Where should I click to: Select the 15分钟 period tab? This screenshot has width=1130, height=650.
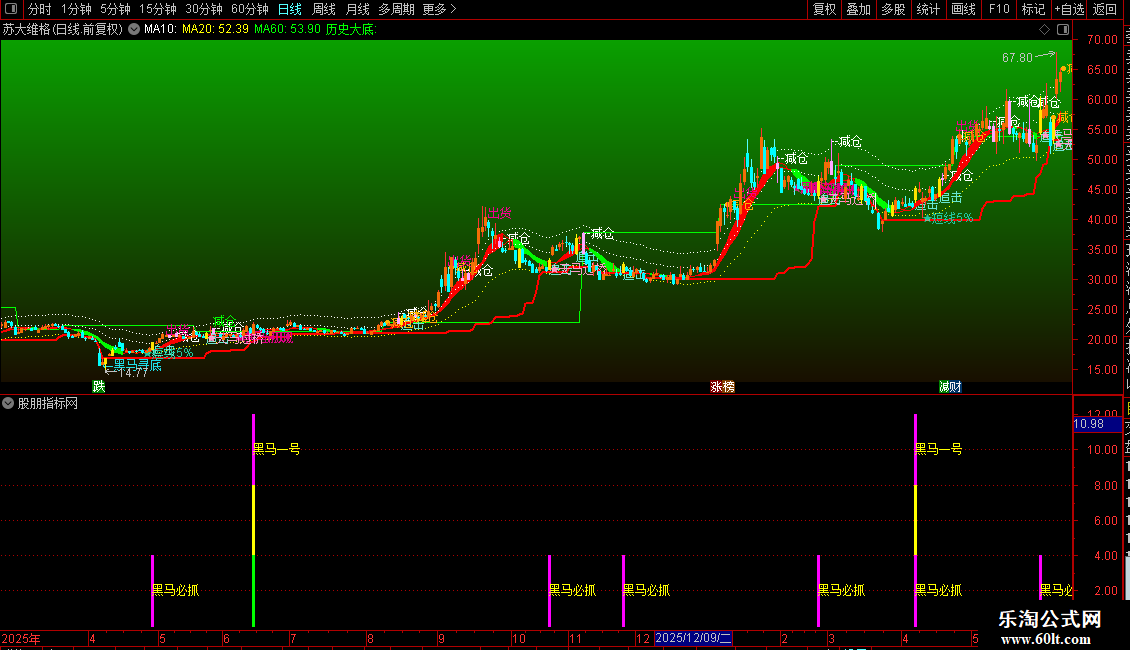[158, 9]
